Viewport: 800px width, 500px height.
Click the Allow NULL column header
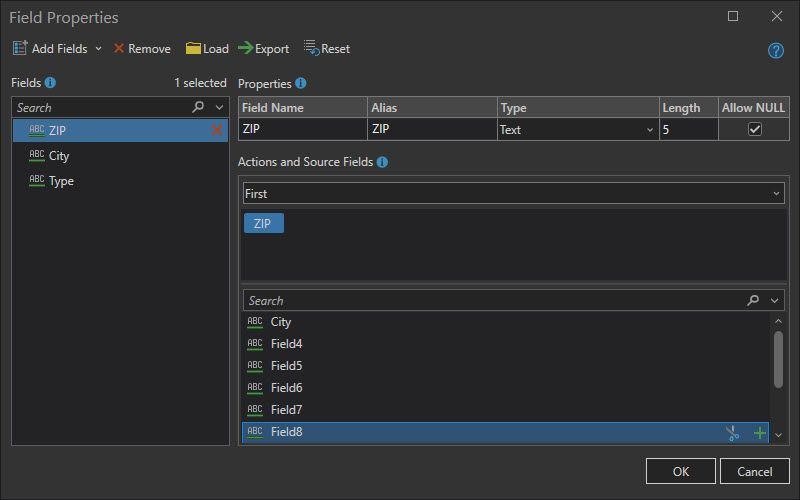point(754,108)
